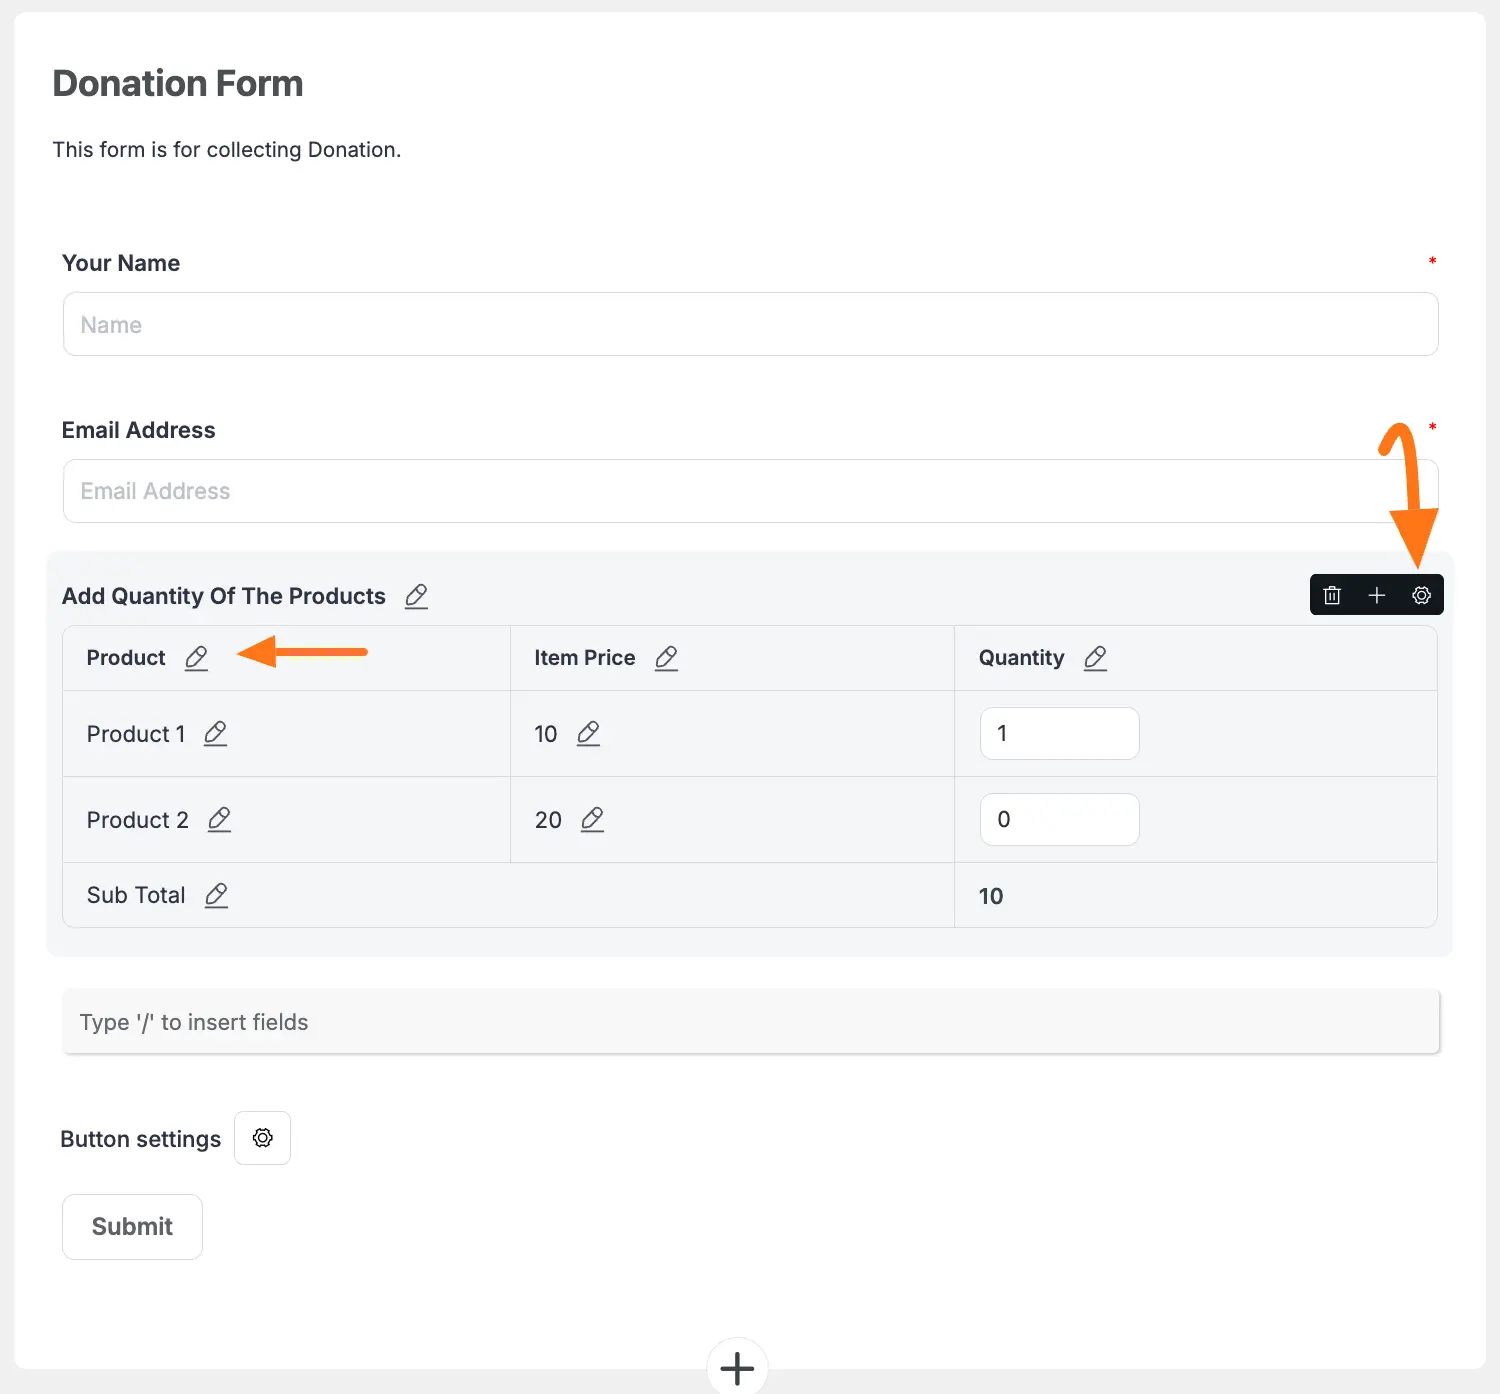Screen dimensions: 1500x1394
Task: Click the round add block plus button
Action: [737, 1367]
